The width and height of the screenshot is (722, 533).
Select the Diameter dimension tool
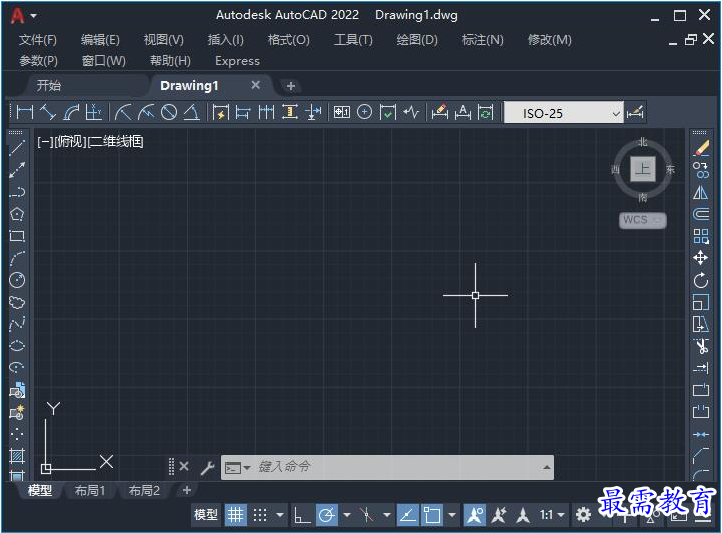tap(169, 112)
